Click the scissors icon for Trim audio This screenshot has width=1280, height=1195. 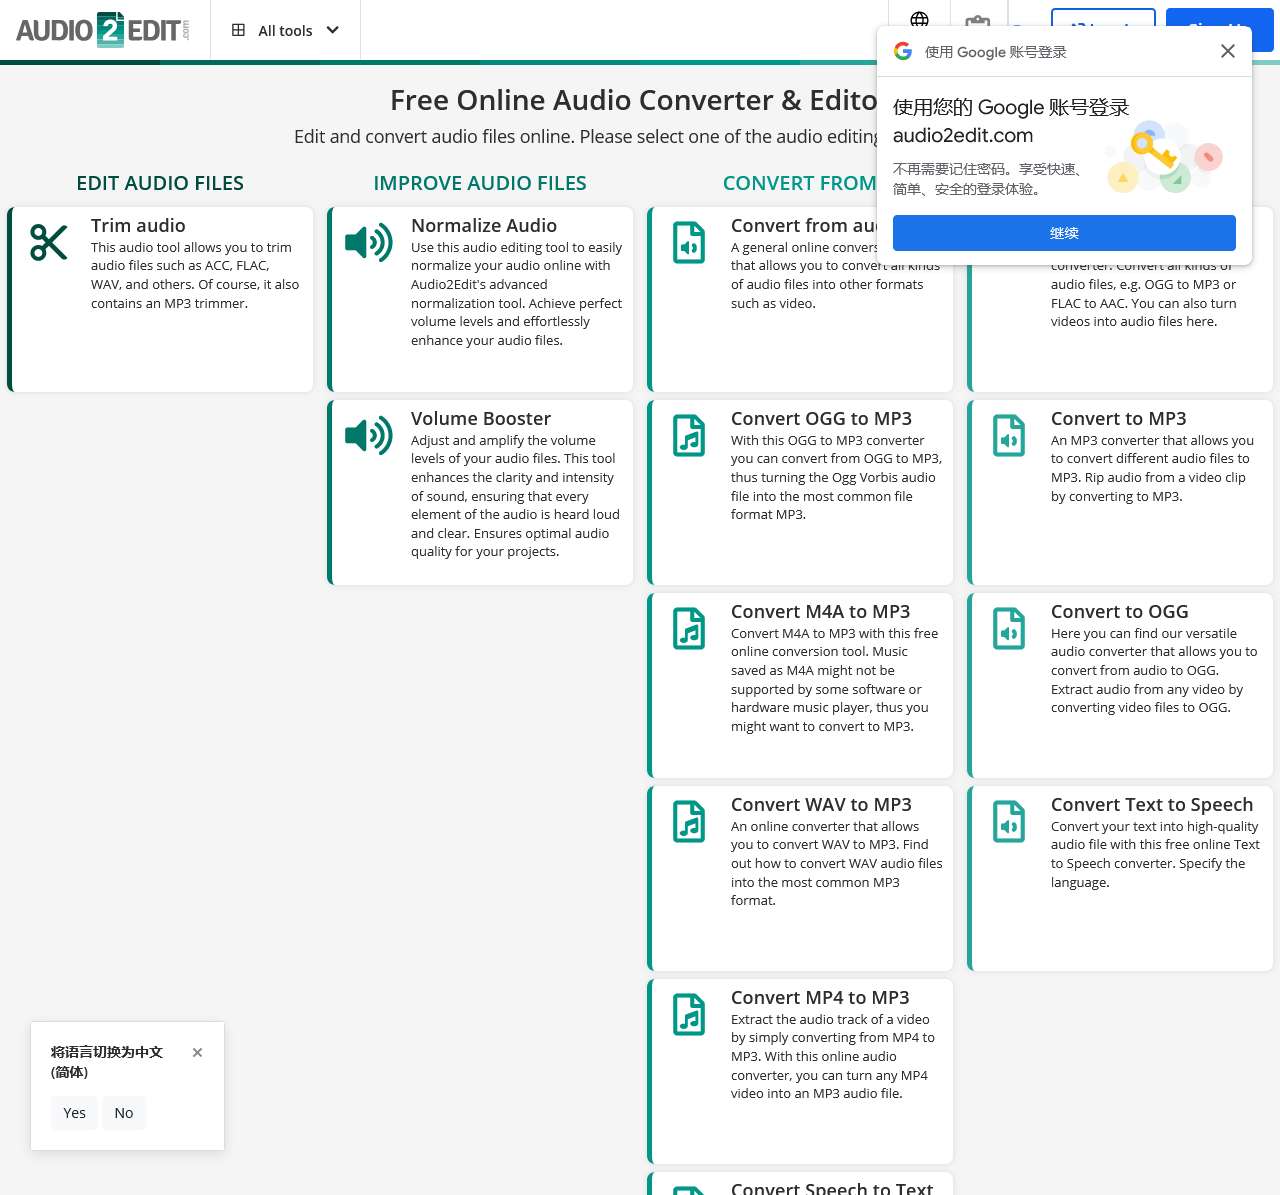coord(48,242)
